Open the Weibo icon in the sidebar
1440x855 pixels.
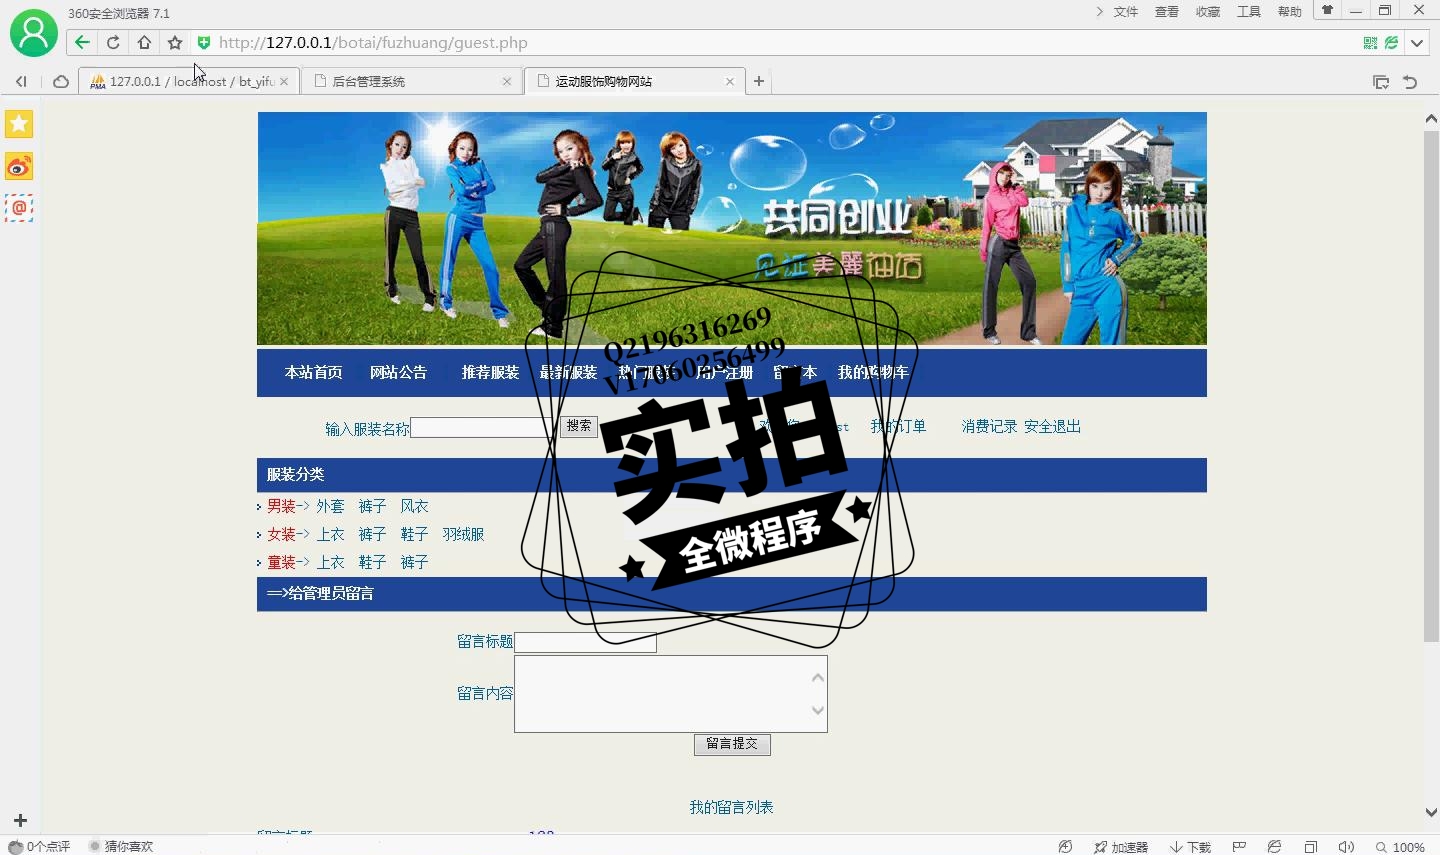[x=19, y=166]
